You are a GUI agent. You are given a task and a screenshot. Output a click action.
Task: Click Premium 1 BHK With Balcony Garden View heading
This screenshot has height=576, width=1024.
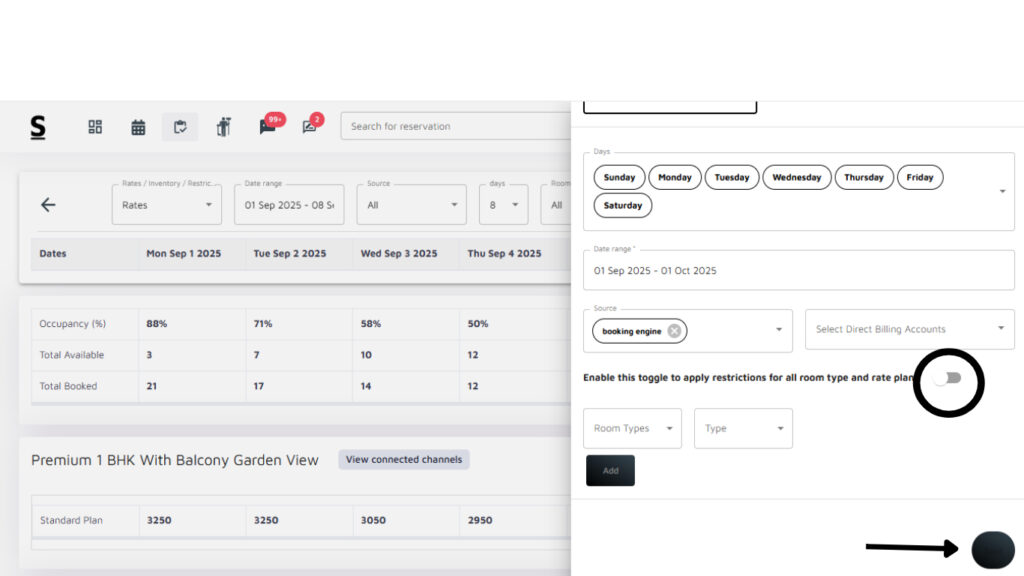(x=175, y=460)
